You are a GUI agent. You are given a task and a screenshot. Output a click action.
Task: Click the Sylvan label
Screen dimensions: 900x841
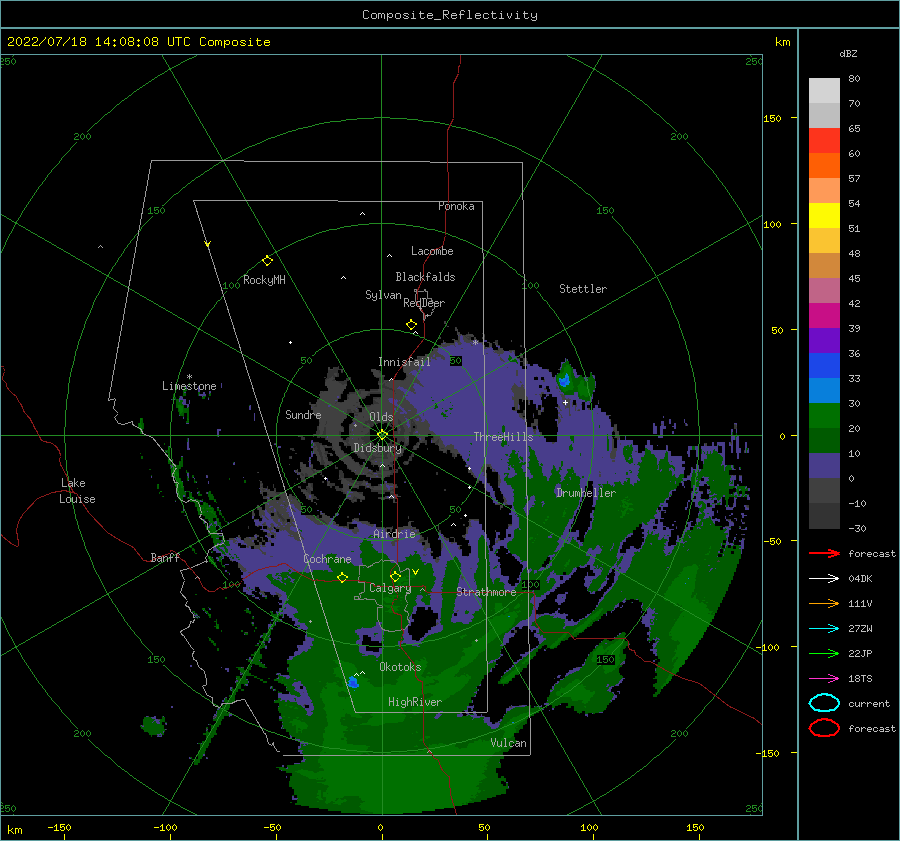coord(383,295)
